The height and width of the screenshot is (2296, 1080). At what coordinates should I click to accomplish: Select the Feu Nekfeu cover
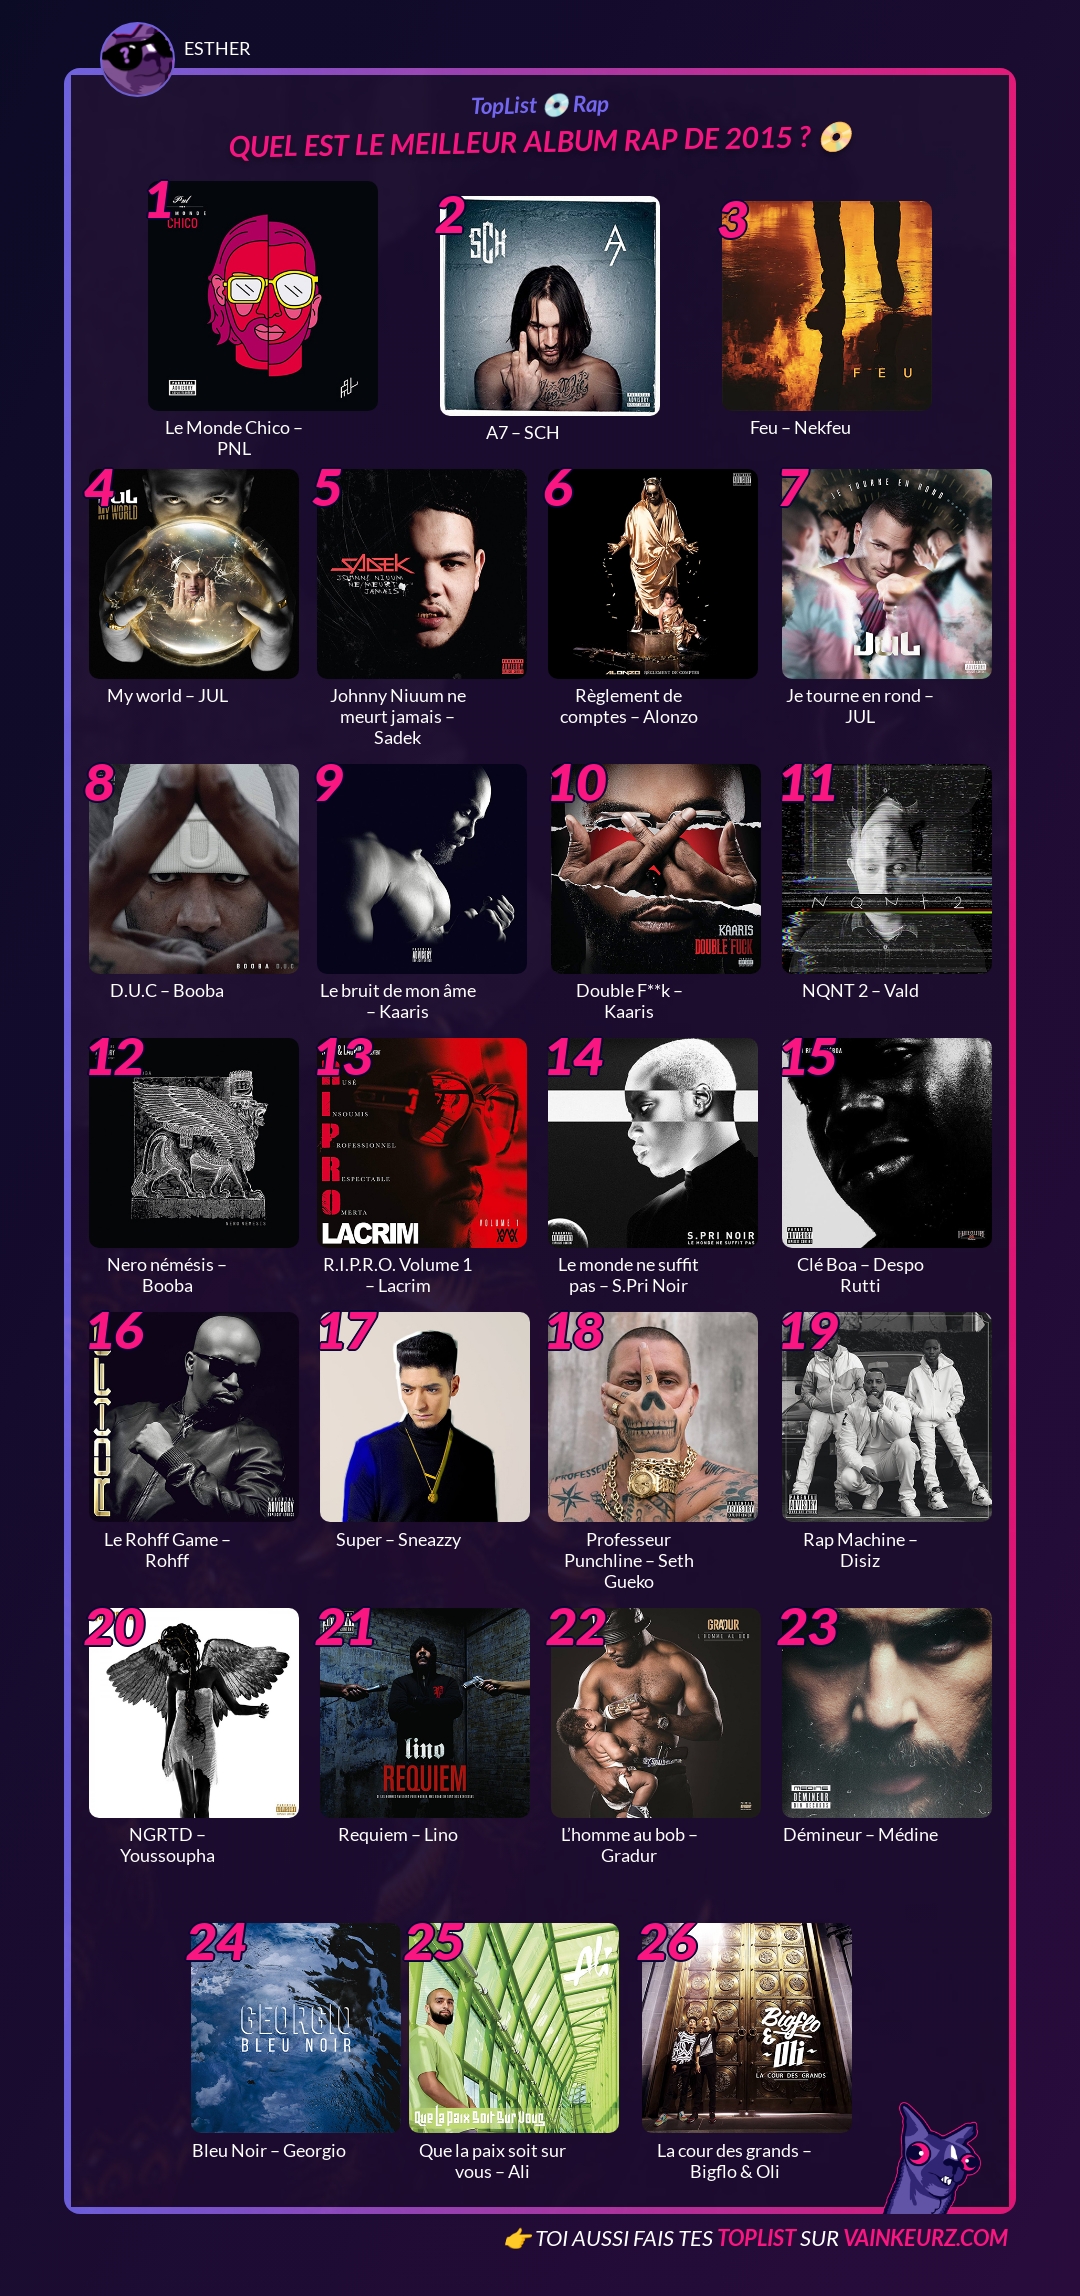pyautogui.click(x=827, y=305)
